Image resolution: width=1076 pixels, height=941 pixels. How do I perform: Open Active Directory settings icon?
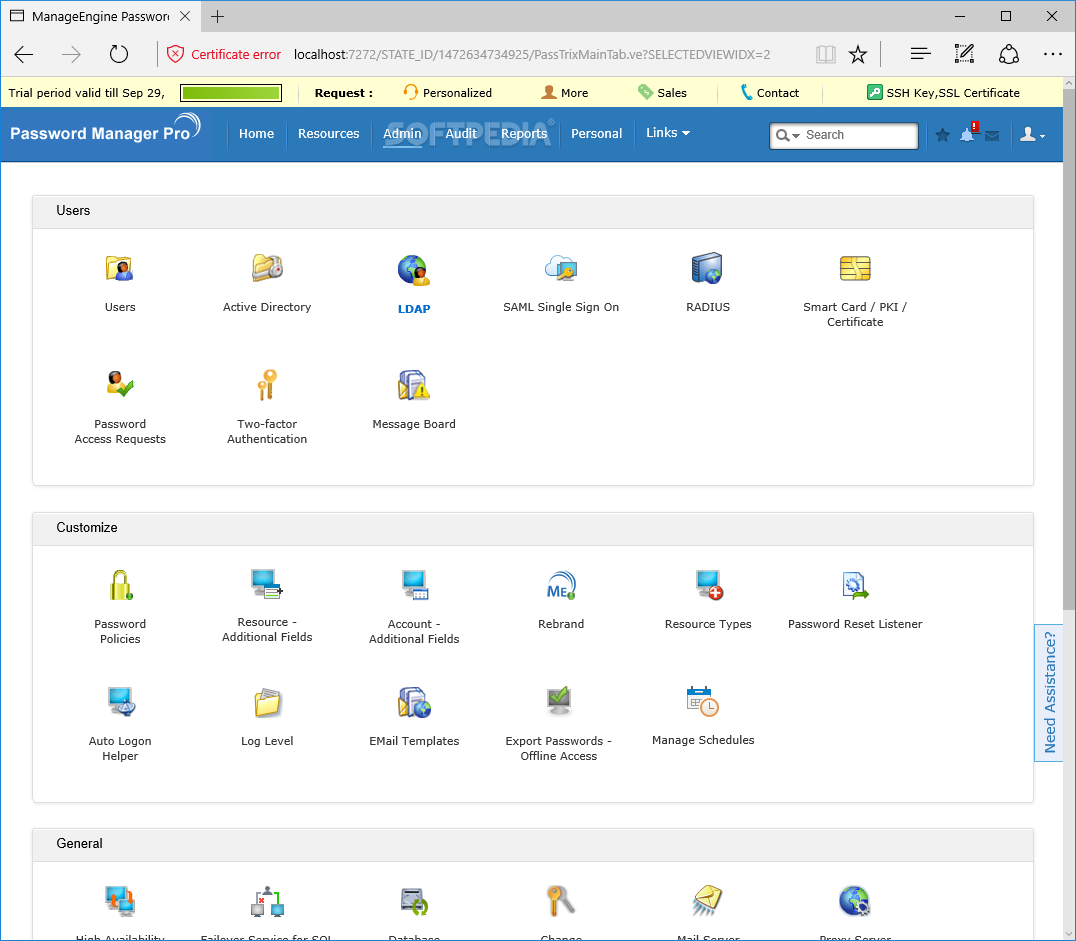tap(267, 268)
